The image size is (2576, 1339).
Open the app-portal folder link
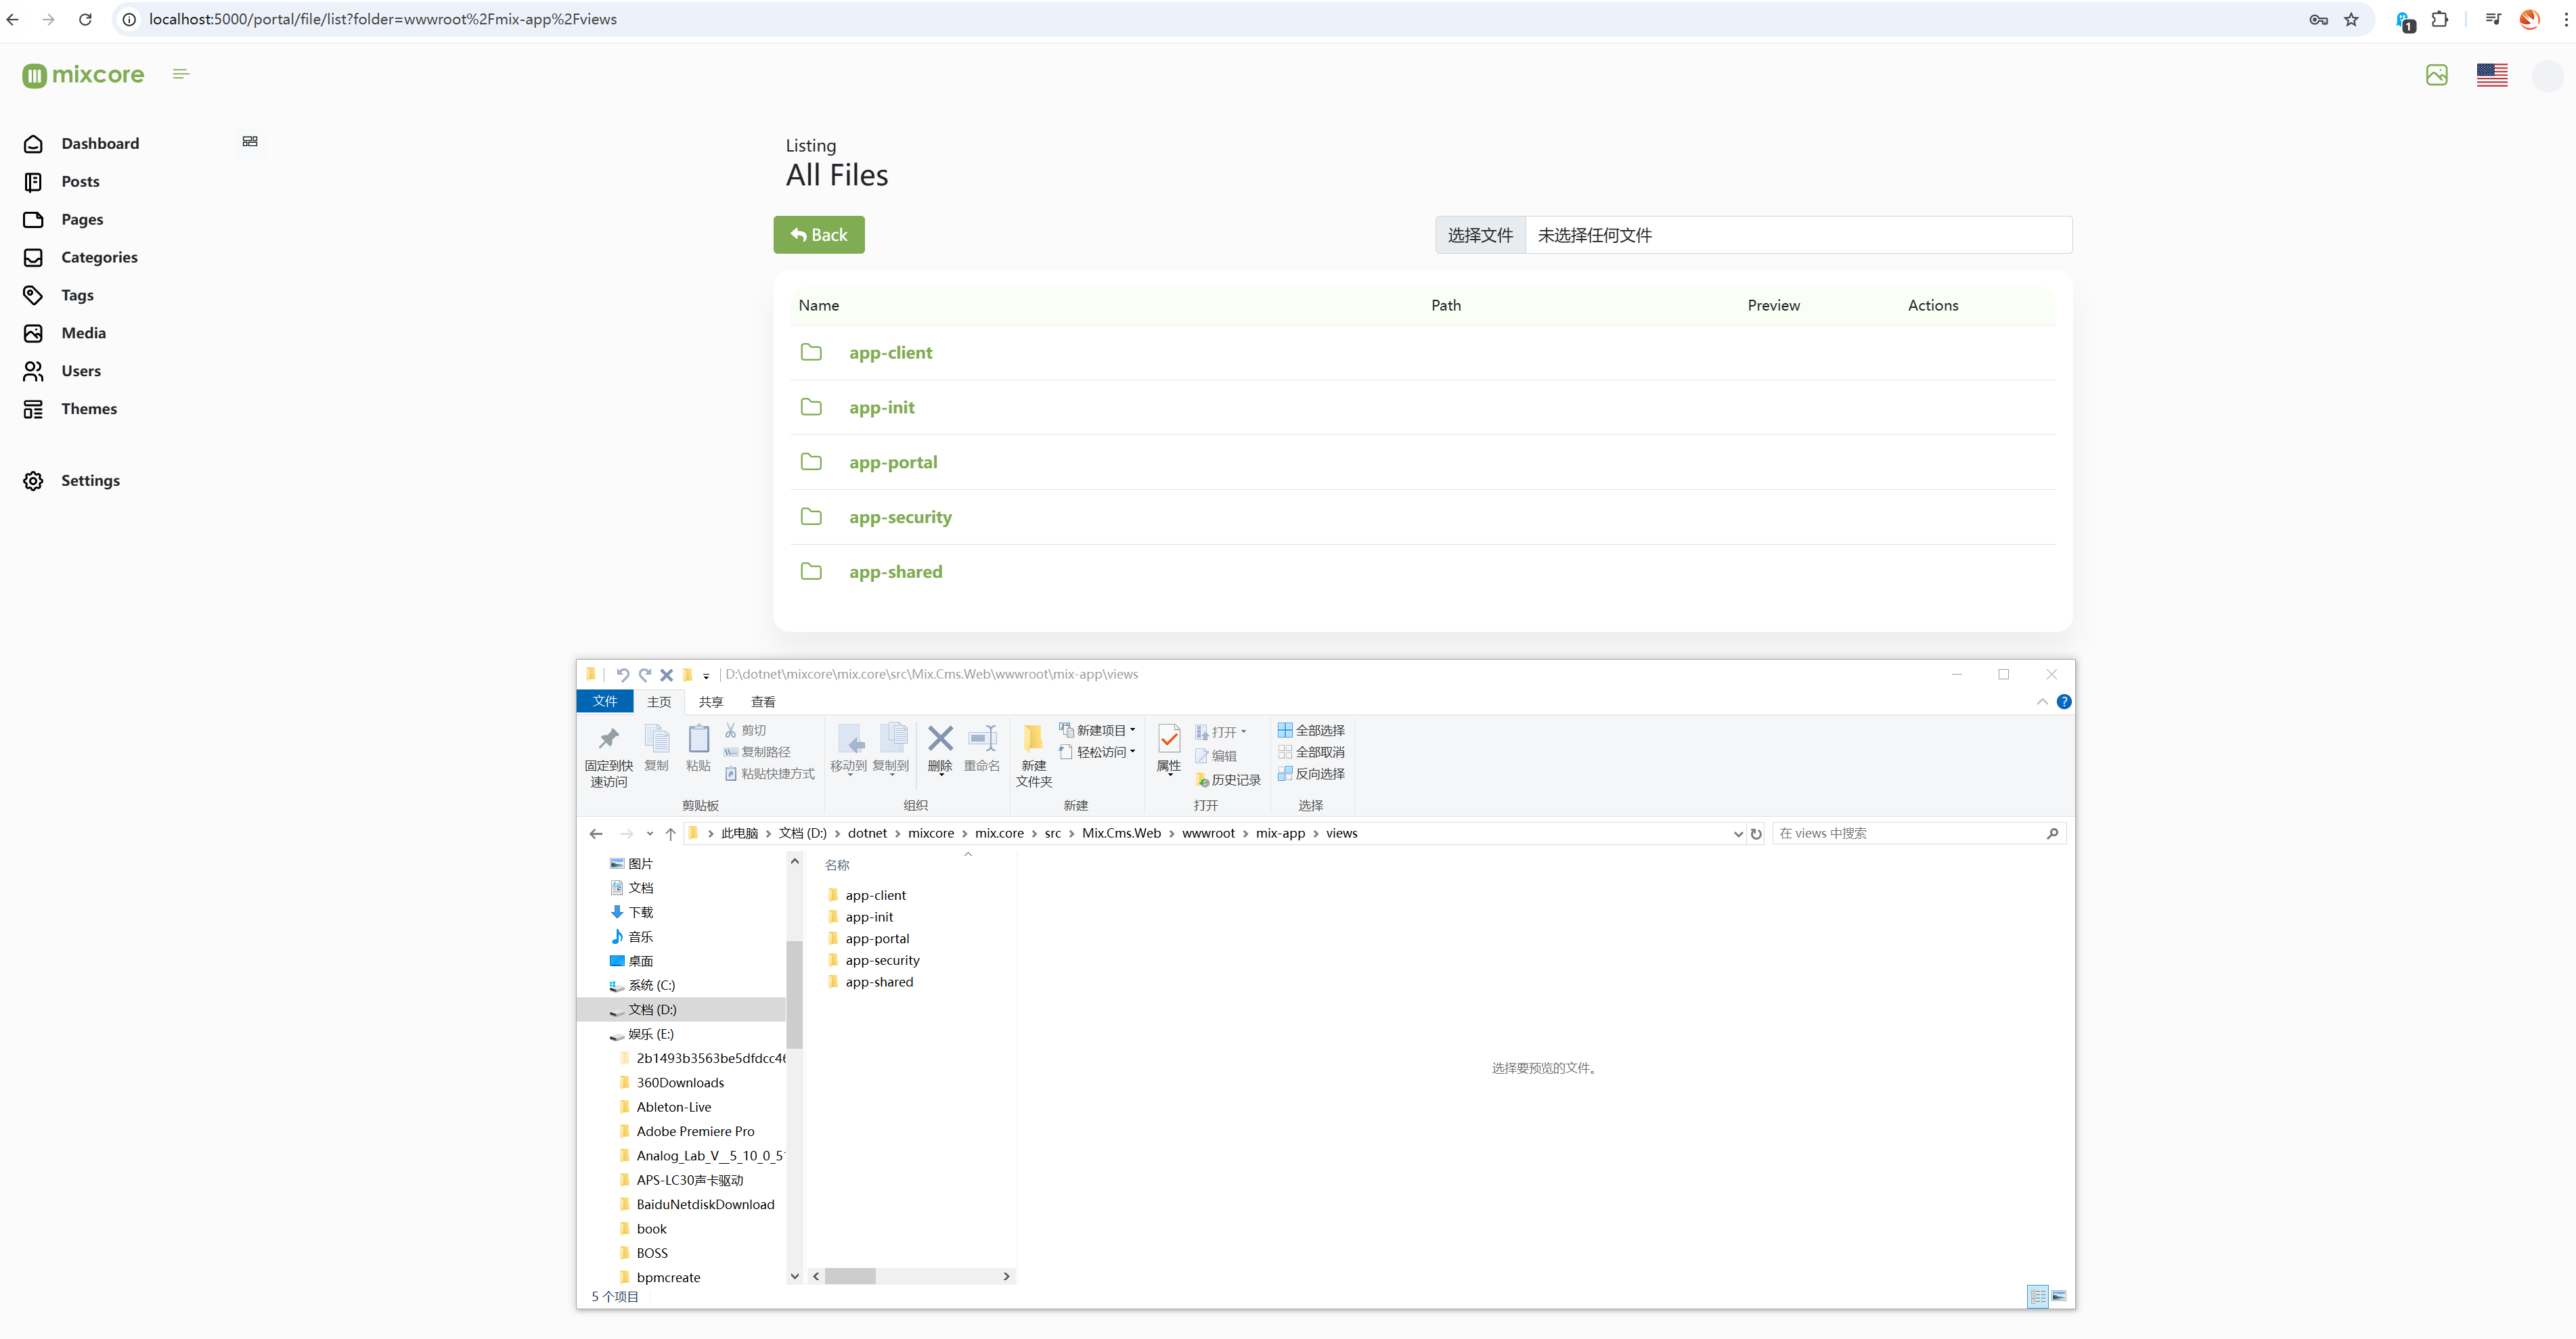click(892, 462)
